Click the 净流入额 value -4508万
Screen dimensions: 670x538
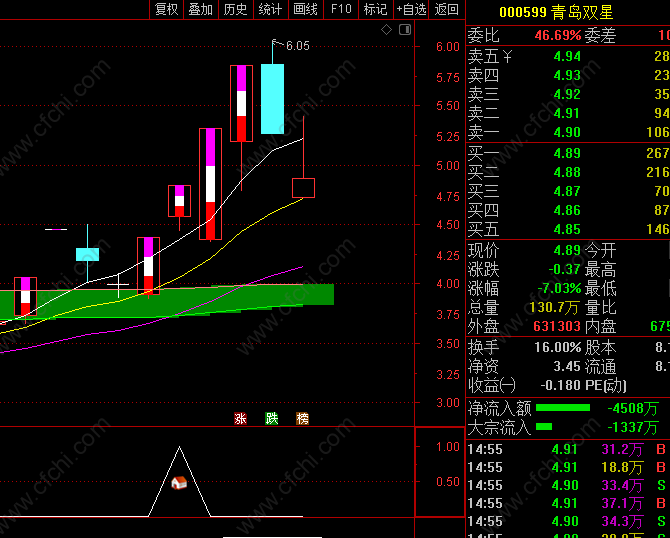click(x=633, y=408)
